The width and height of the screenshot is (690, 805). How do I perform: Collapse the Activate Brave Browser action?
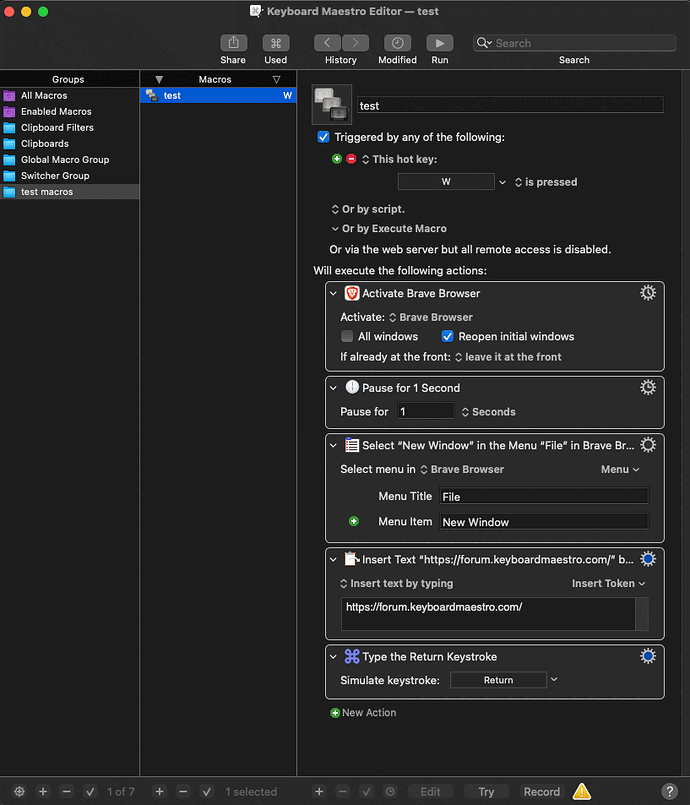click(333, 294)
